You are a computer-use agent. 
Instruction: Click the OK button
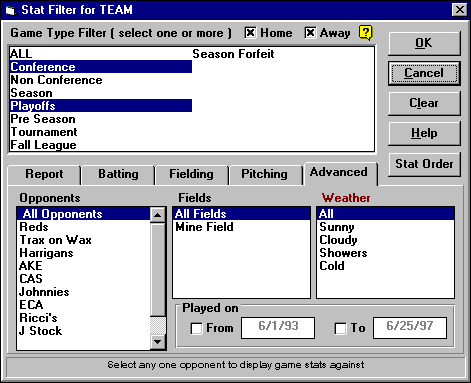point(424,43)
